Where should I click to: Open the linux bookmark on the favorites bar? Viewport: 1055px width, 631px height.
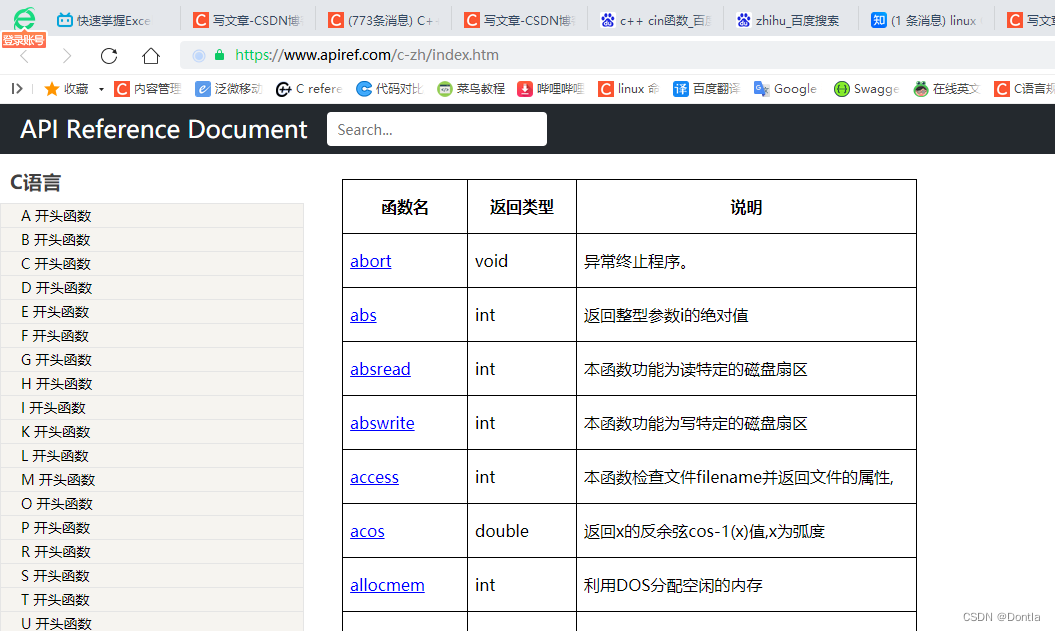[628, 88]
